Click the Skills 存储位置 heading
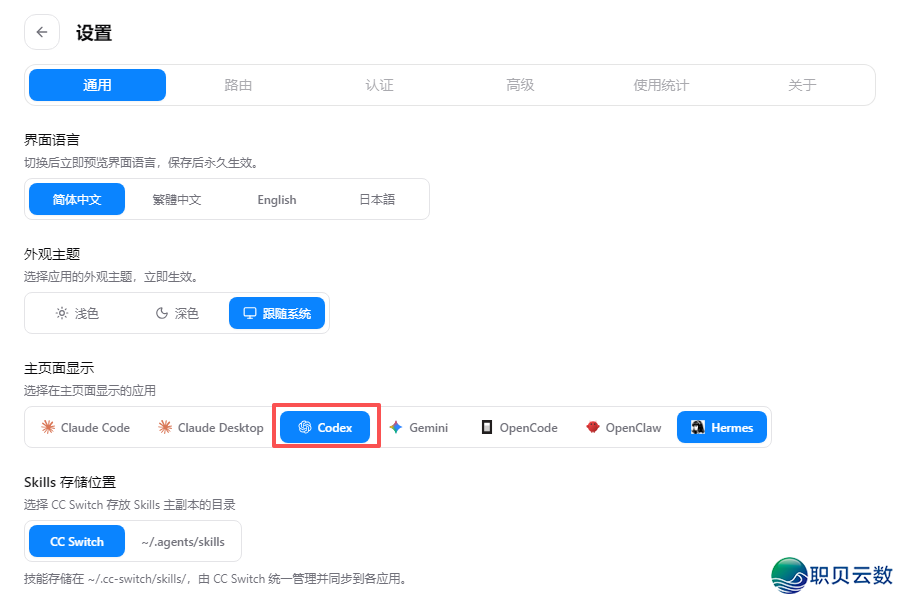 (x=70, y=482)
